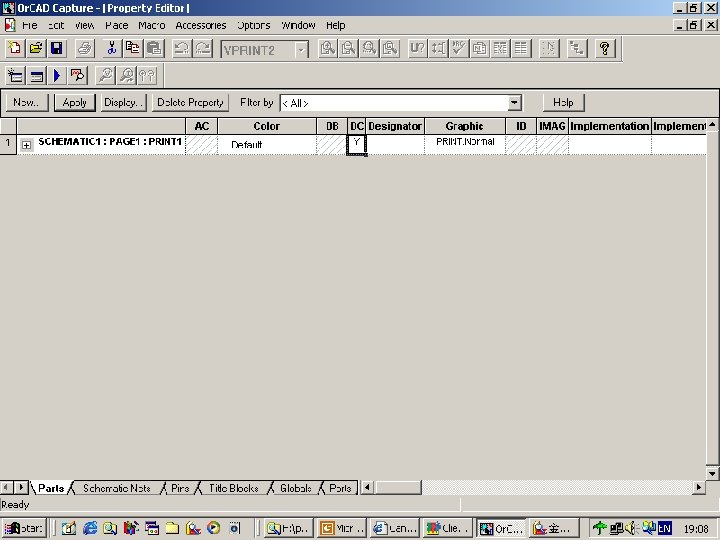
Task: Open the Filter by dropdown arrow
Action: click(515, 103)
